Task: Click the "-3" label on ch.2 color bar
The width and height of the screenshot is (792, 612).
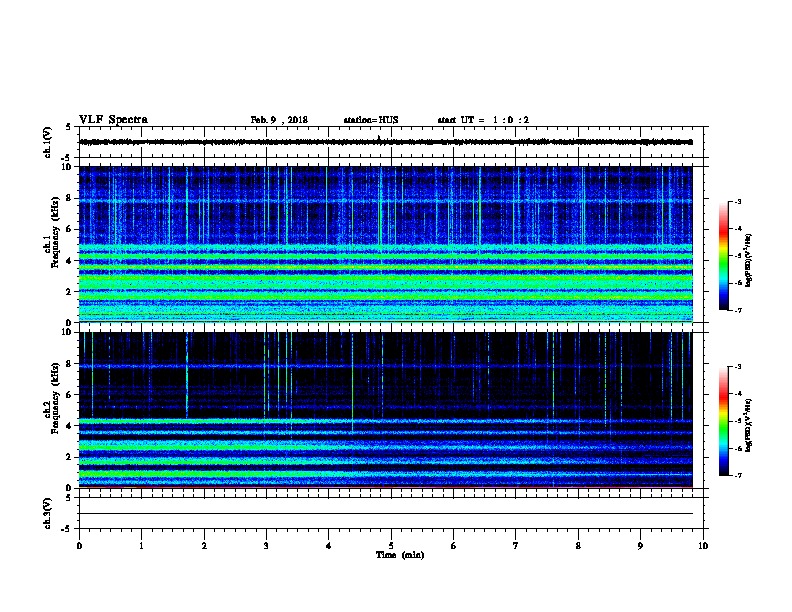Action: pyautogui.click(x=737, y=367)
